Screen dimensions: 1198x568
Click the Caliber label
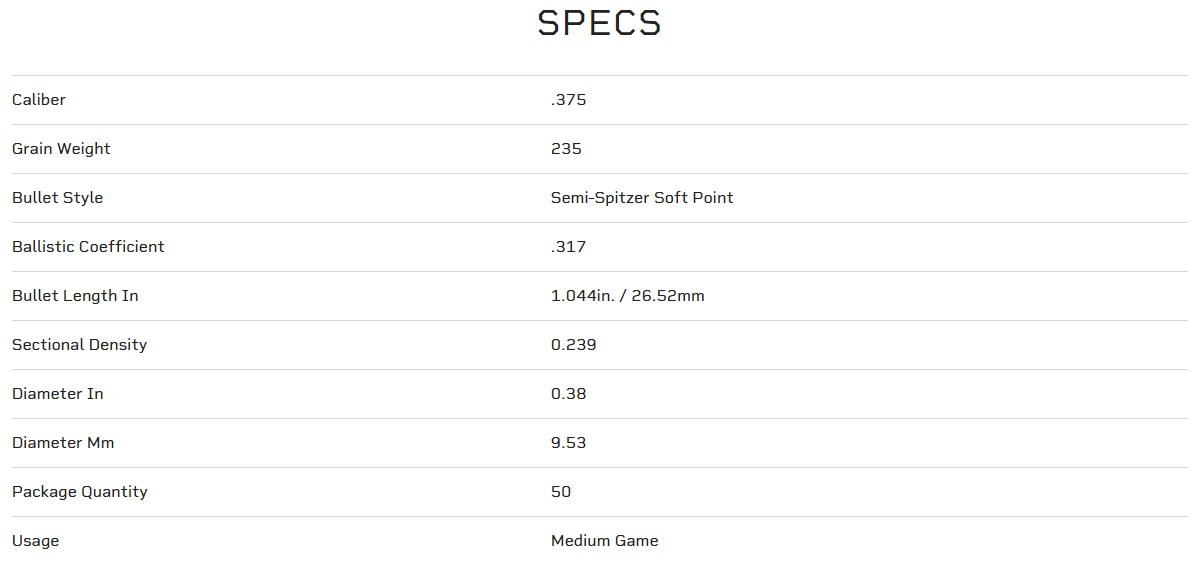click(x=39, y=100)
